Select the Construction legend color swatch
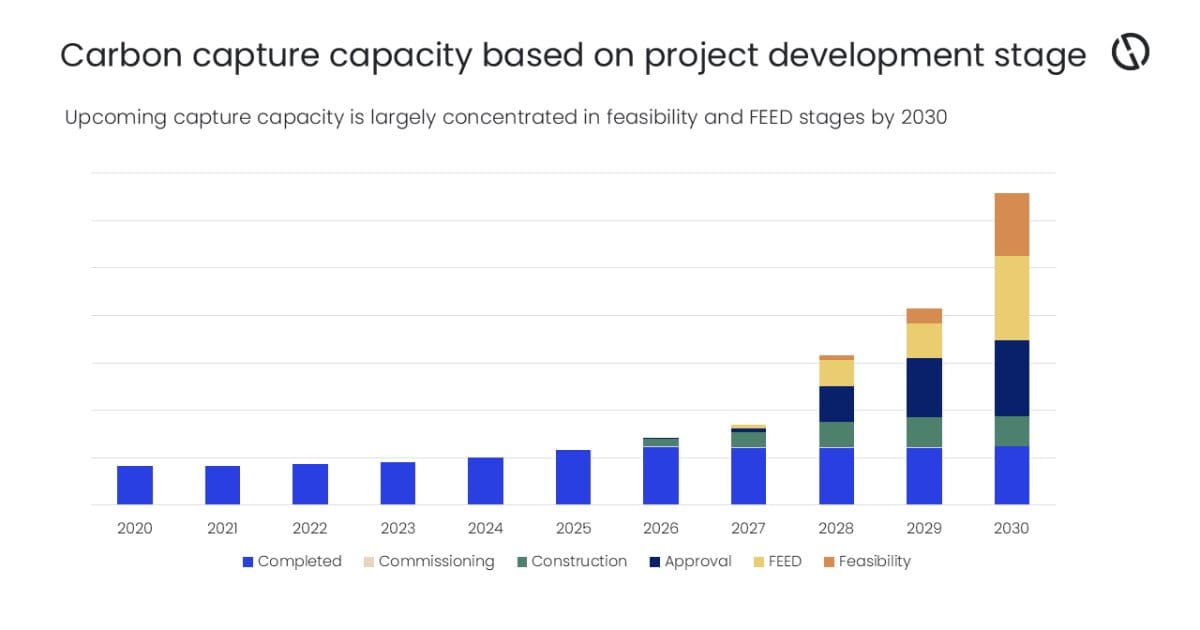Image resolution: width=1200 pixels, height=630 pixels. (x=522, y=562)
